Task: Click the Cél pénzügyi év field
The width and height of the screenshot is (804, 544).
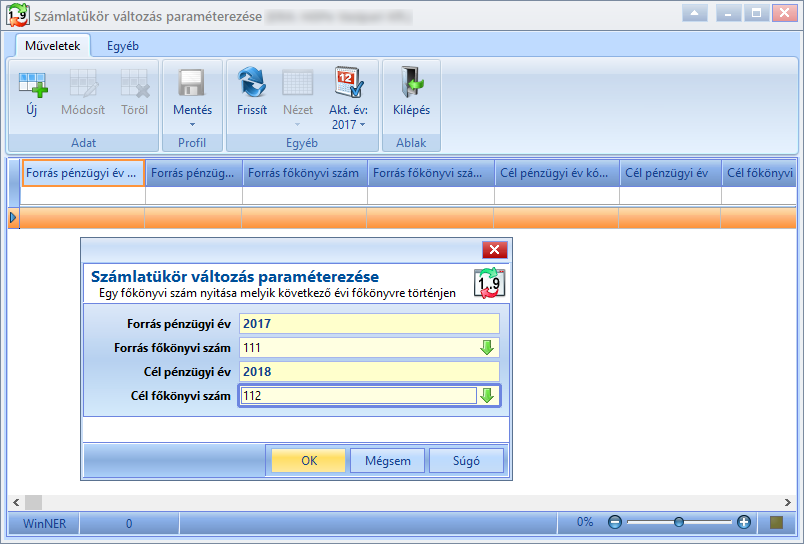Action: click(x=369, y=372)
